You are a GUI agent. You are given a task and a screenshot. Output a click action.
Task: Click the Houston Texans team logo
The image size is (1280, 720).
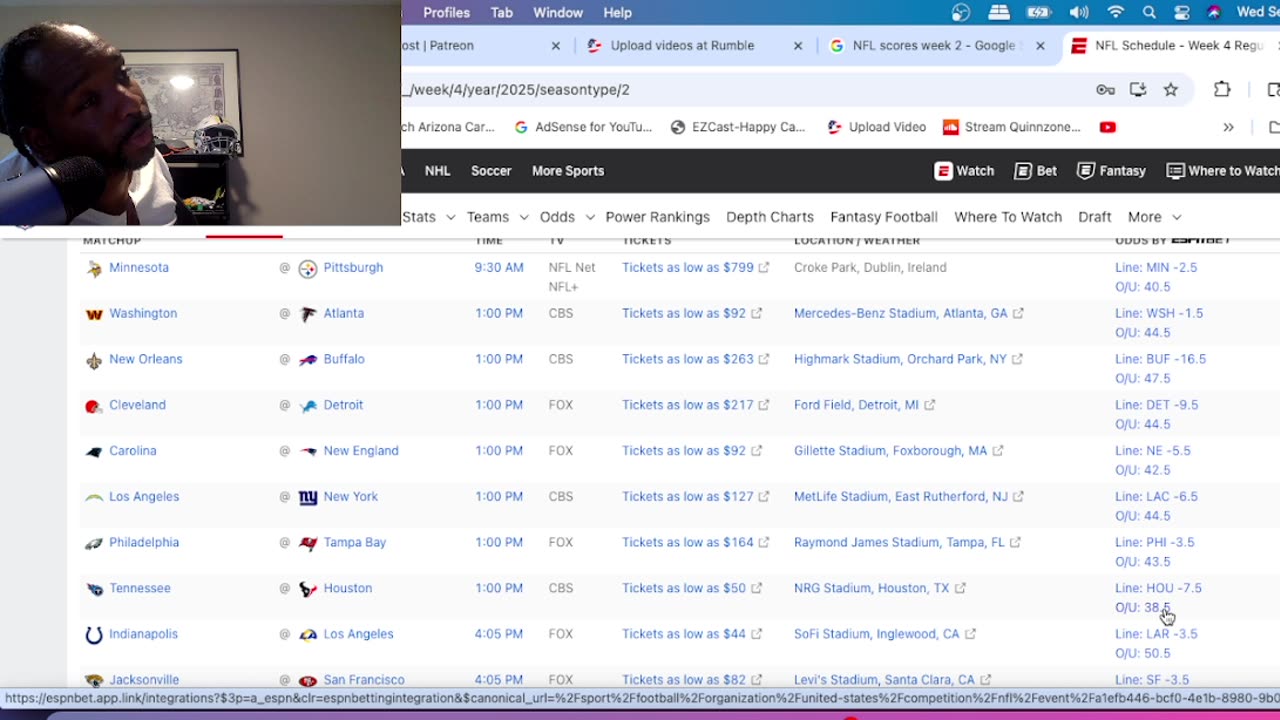pyautogui.click(x=308, y=589)
